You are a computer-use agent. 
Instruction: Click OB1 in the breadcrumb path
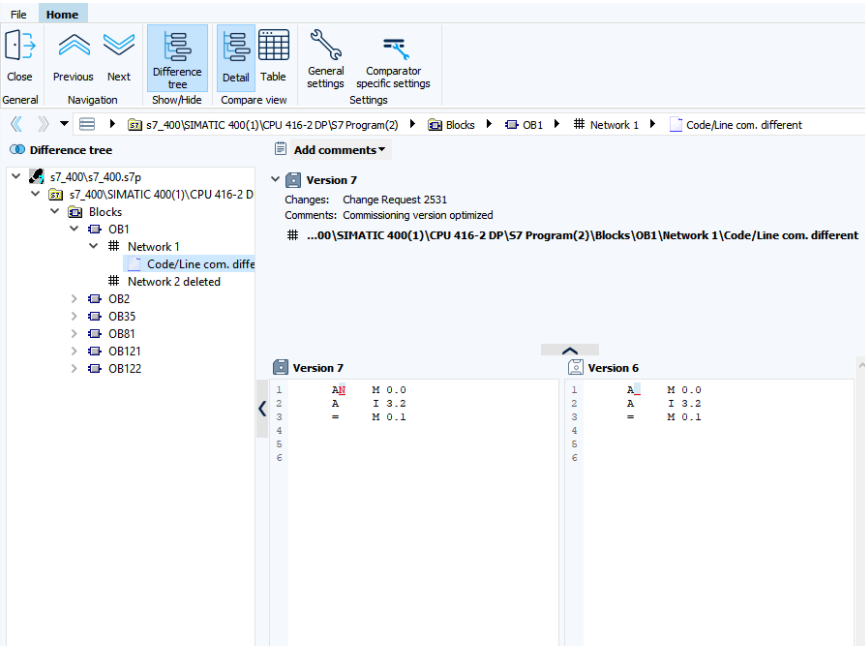[x=532, y=125]
